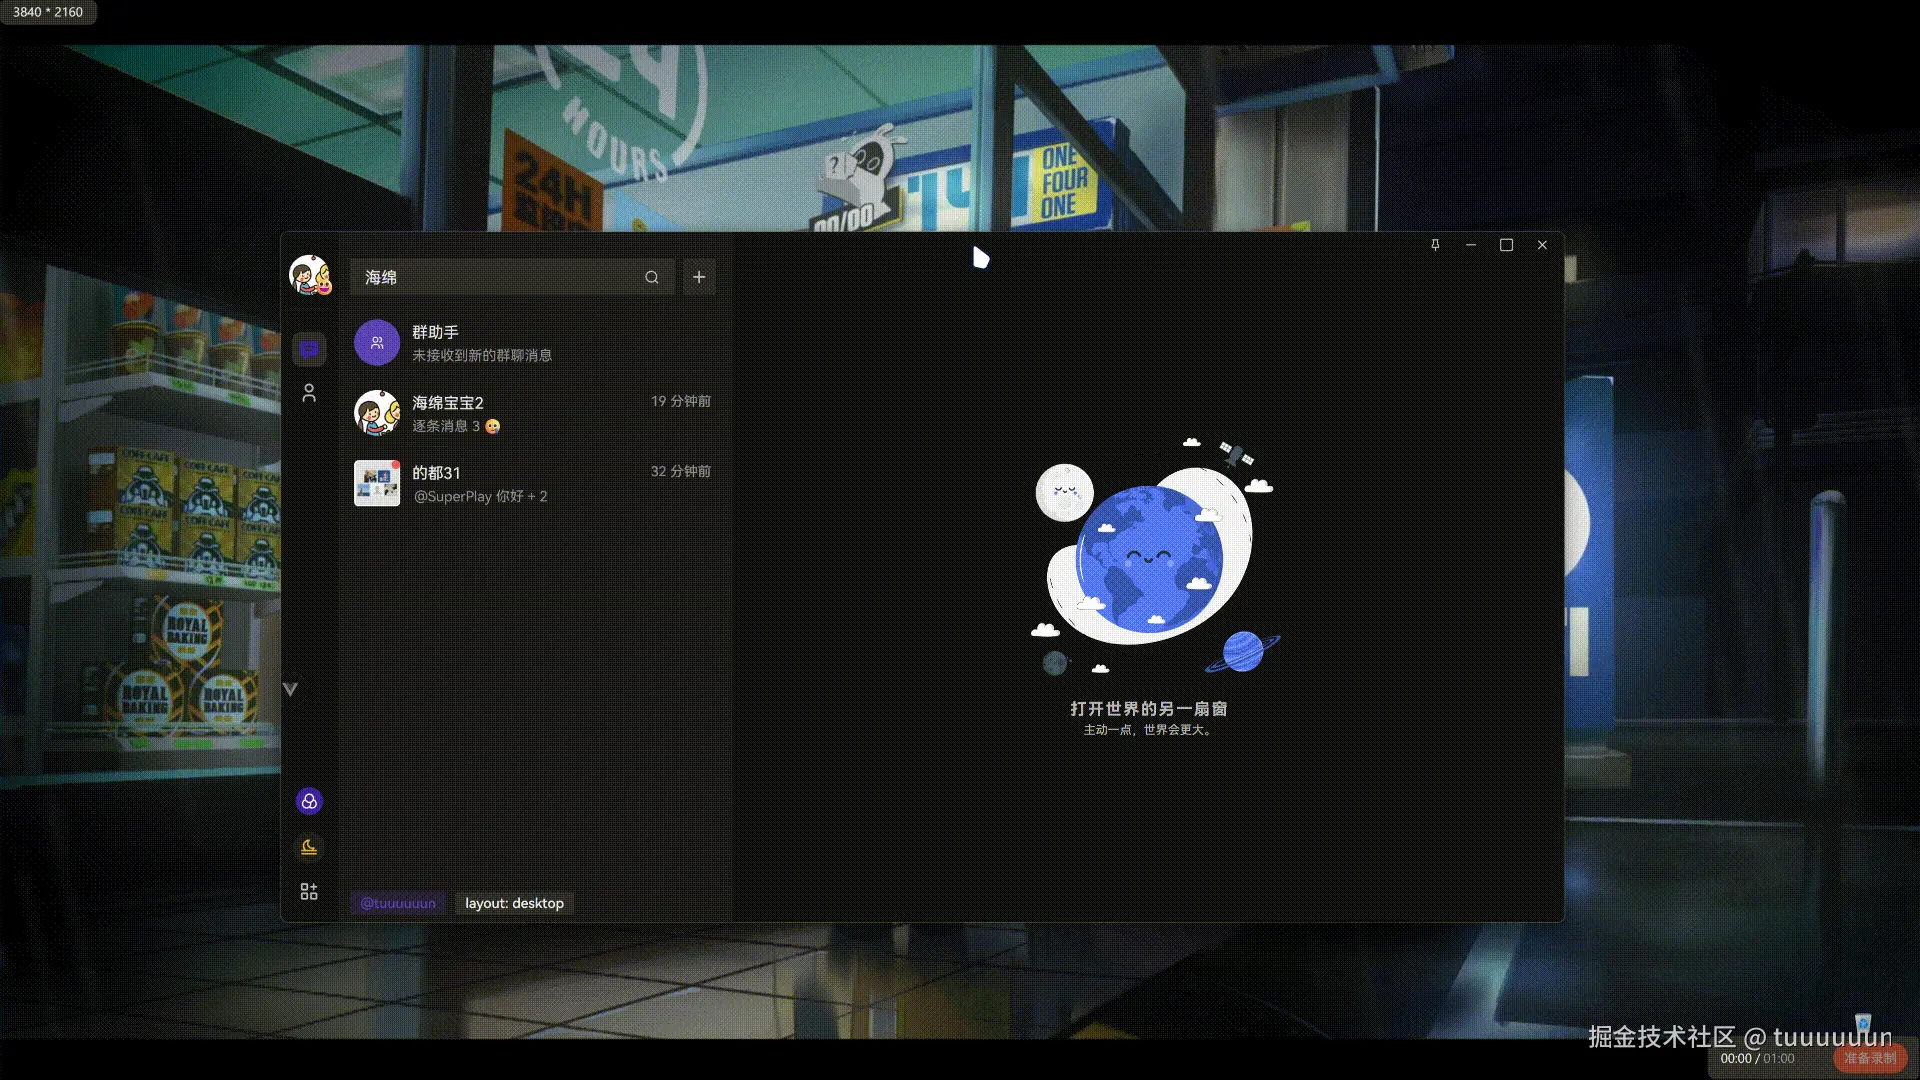Select the theme palette icon in the sidebar
1920x1080 pixels.
(309, 800)
